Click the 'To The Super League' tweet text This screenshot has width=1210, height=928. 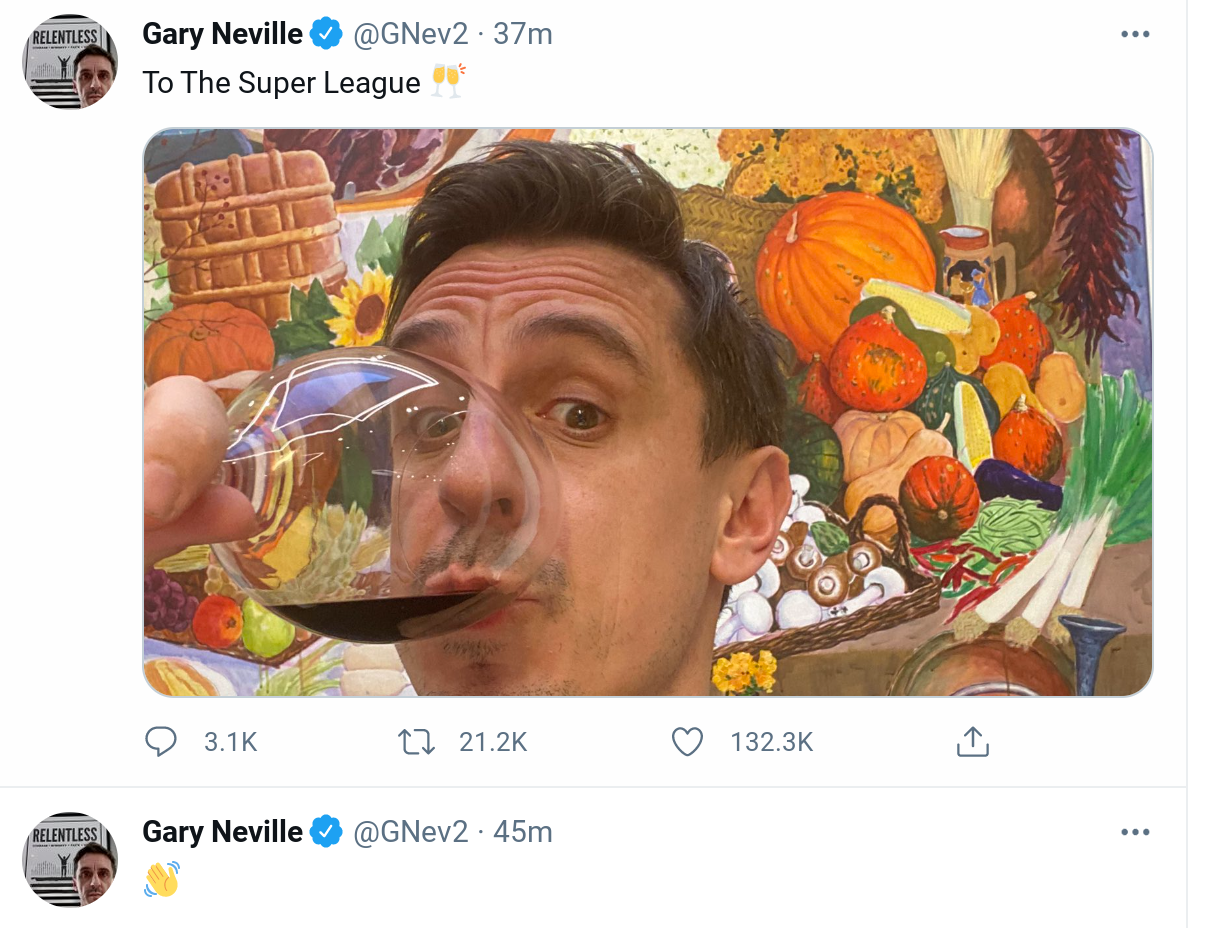tap(281, 83)
